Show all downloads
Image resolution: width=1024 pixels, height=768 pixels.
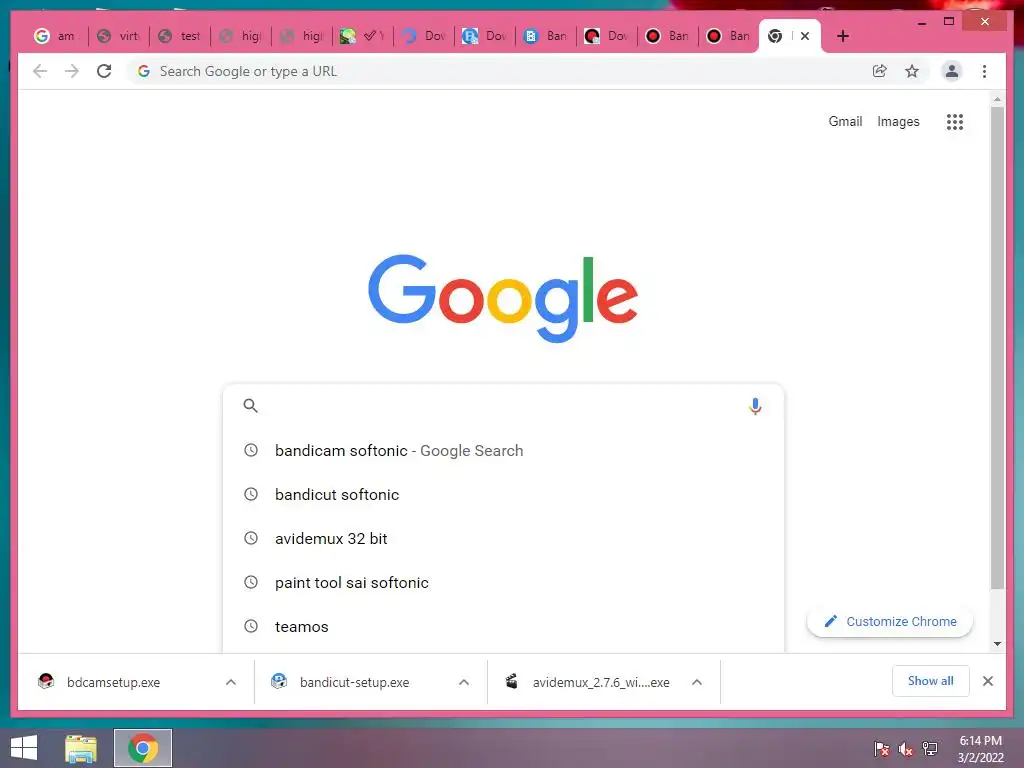pyautogui.click(x=931, y=681)
